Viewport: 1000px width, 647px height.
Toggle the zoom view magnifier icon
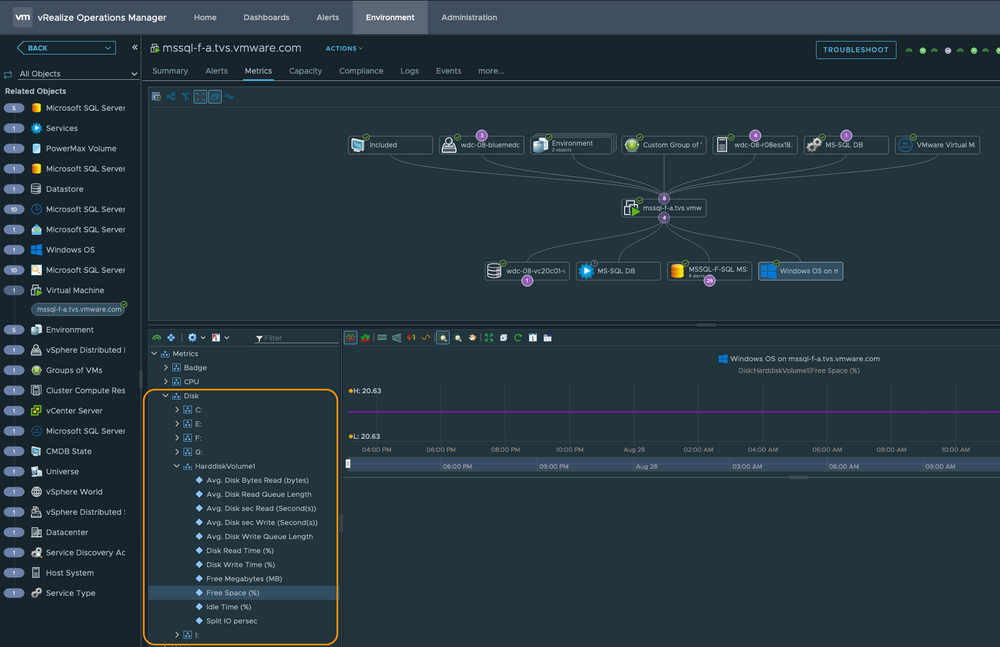(x=443, y=338)
